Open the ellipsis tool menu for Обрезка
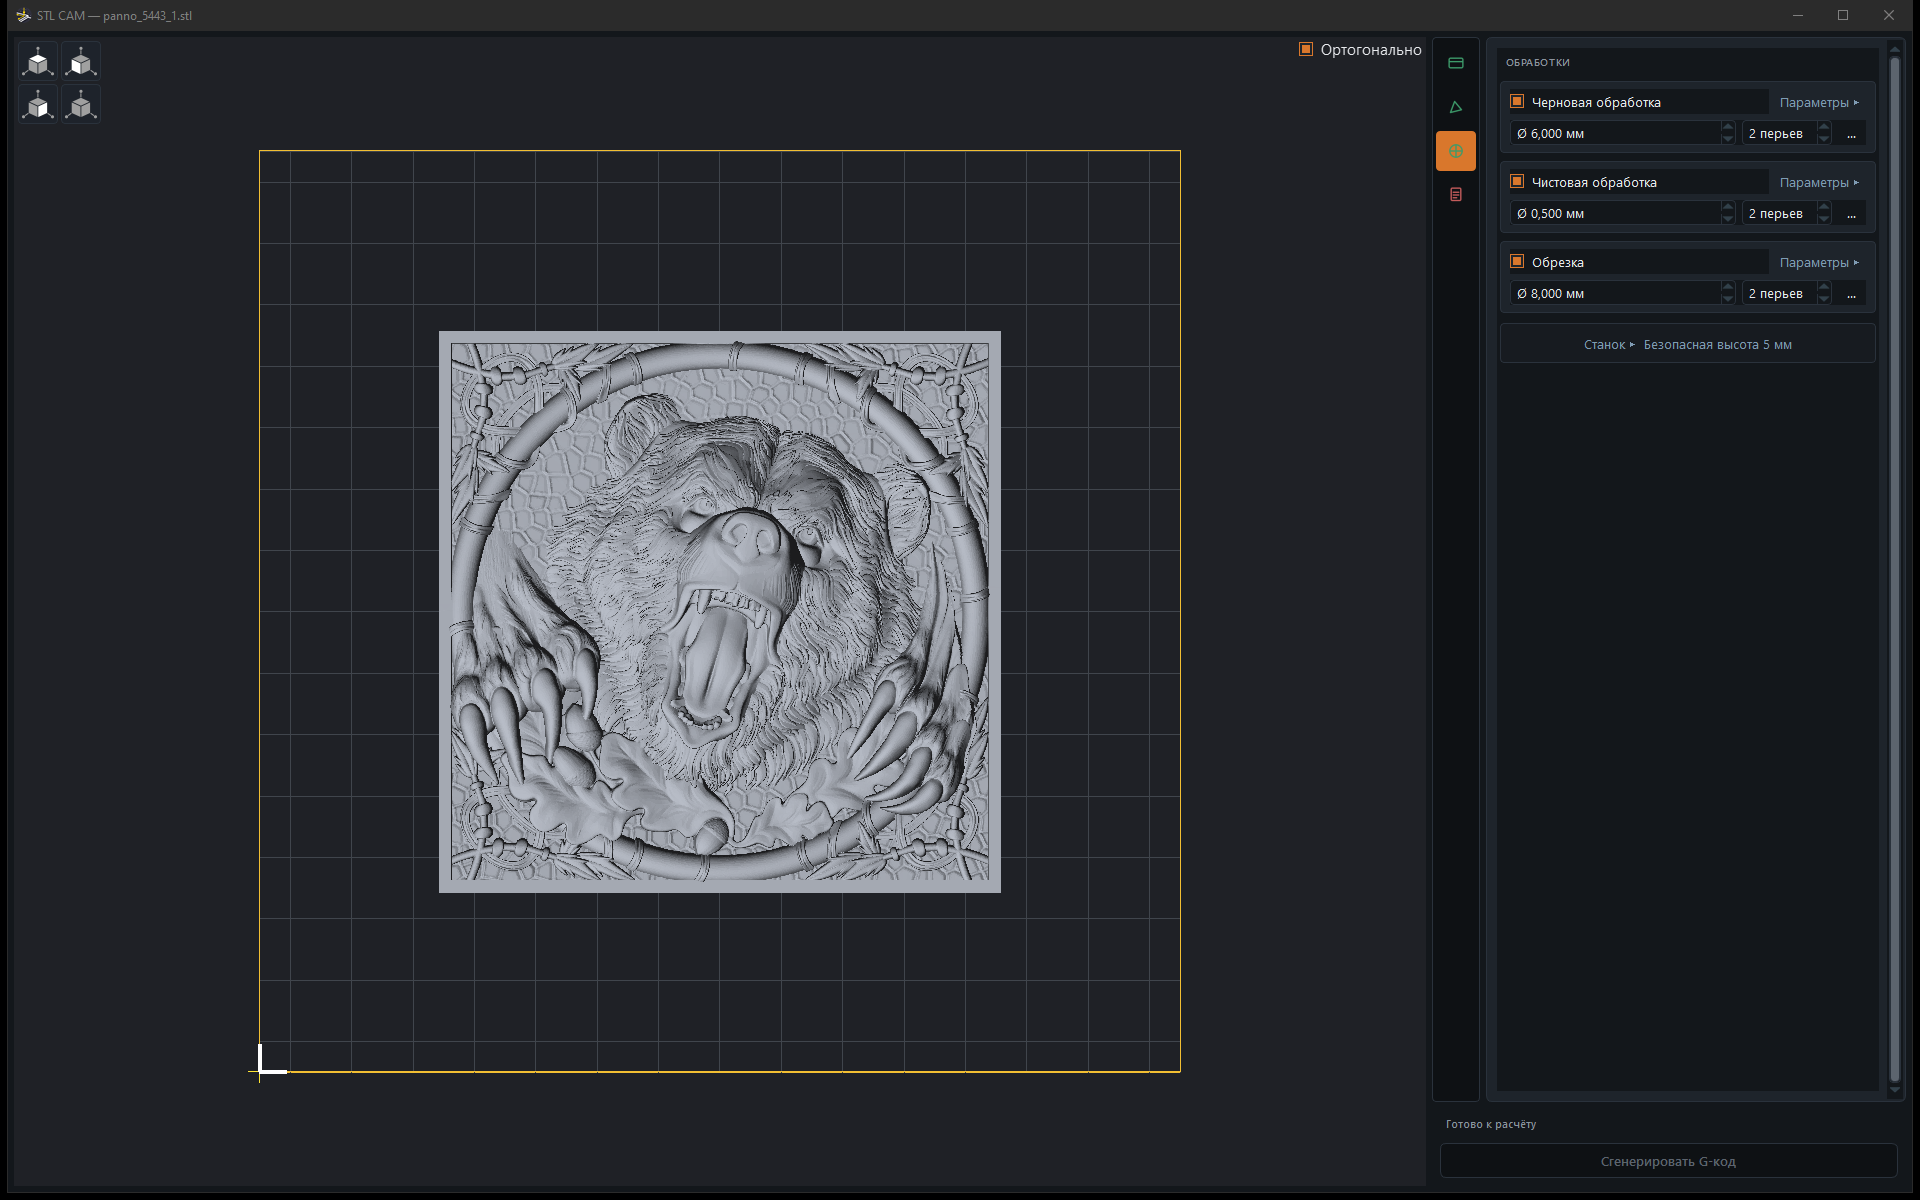Image resolution: width=1920 pixels, height=1200 pixels. point(1851,293)
